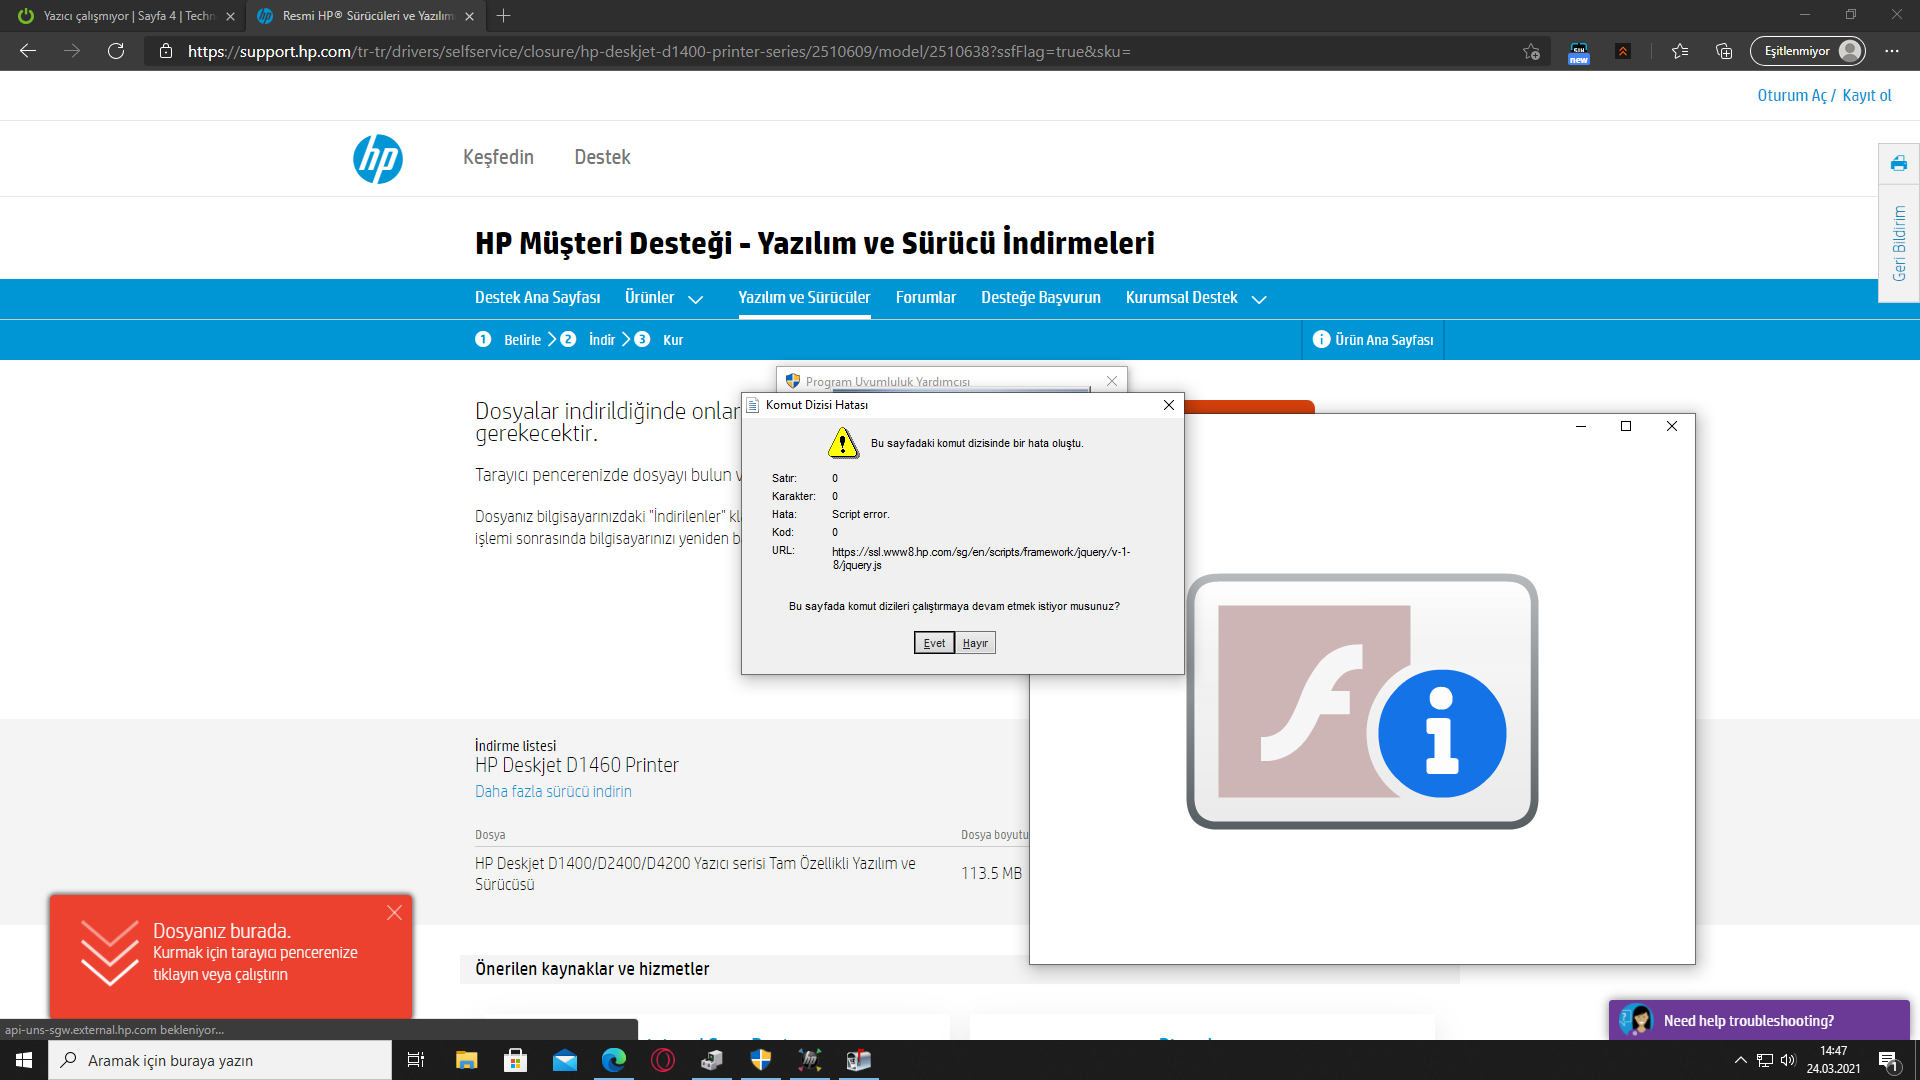Open the Forumlar menu item

click(x=925, y=298)
